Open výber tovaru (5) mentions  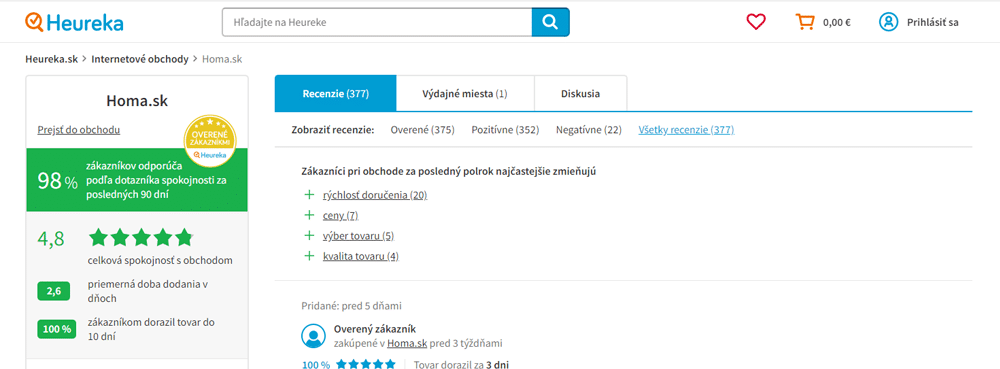coord(358,236)
